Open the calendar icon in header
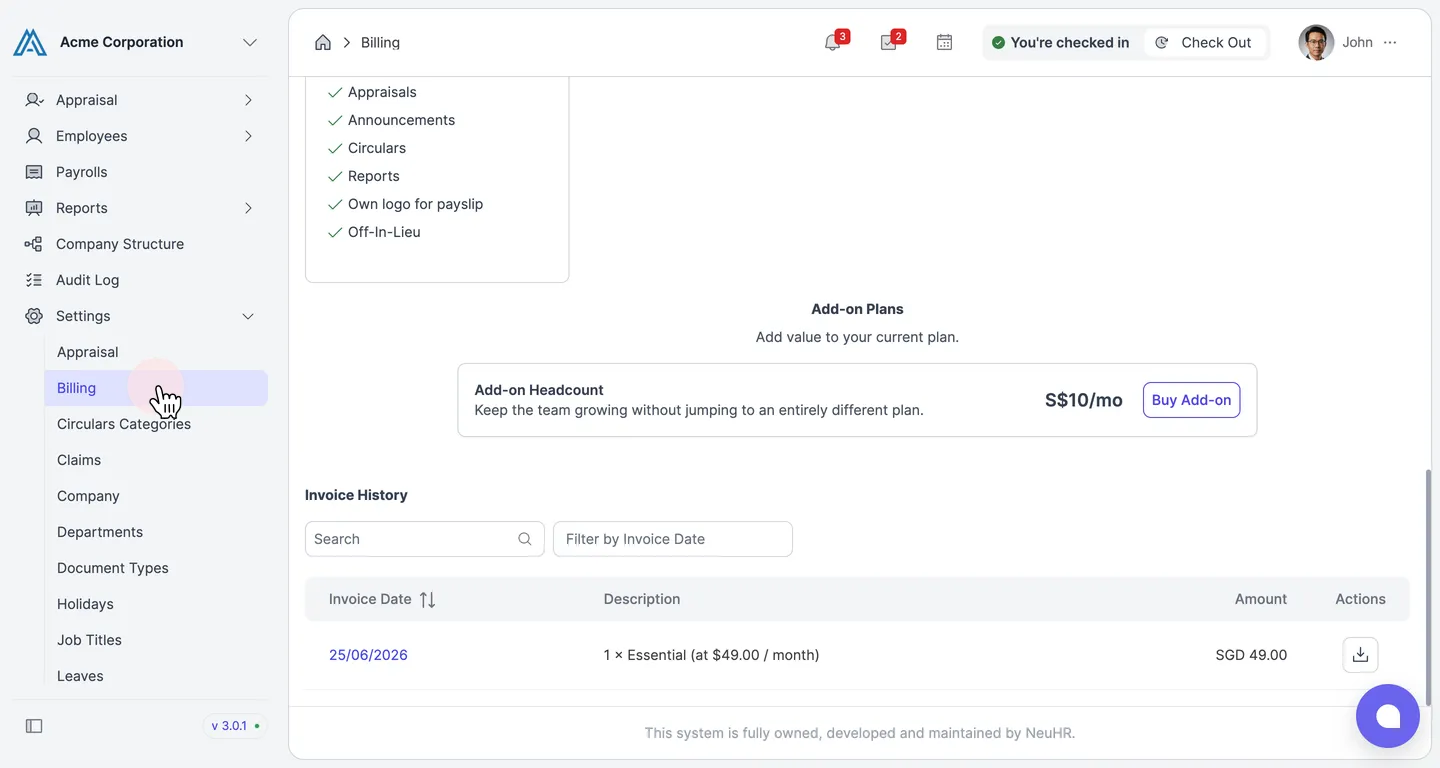1440x768 pixels. coord(944,42)
